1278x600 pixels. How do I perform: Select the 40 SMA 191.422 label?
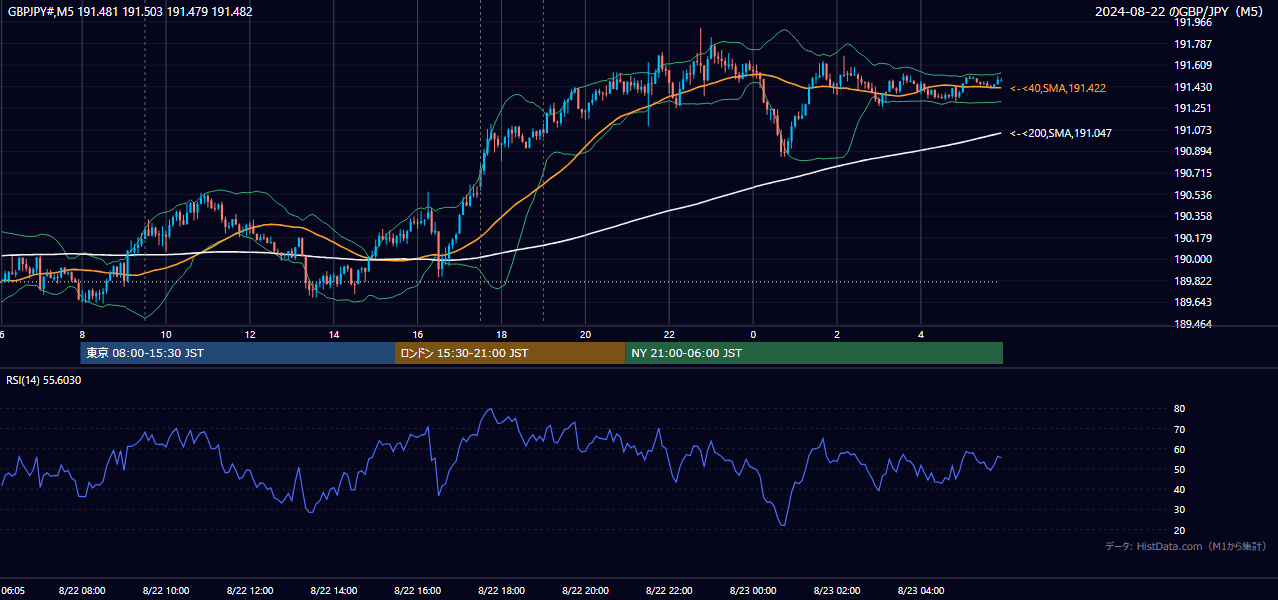(x=1058, y=88)
